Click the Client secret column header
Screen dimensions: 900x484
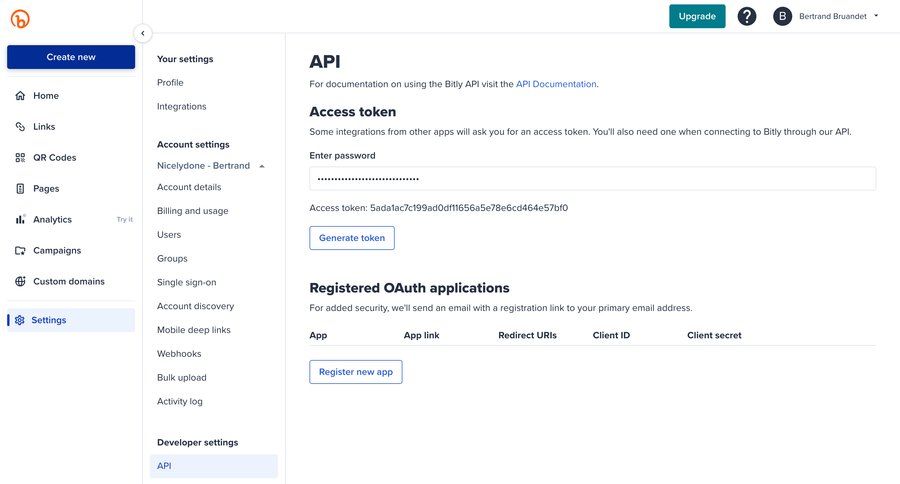tap(714, 335)
